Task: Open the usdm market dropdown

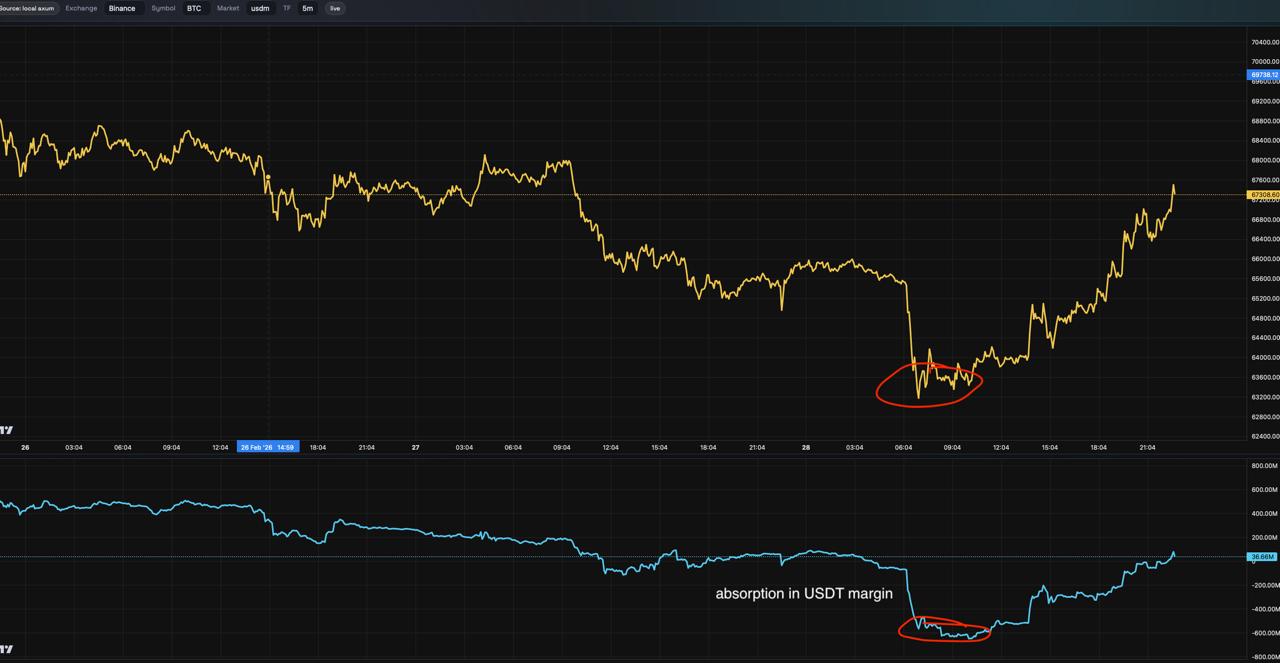Action: pyautogui.click(x=260, y=8)
